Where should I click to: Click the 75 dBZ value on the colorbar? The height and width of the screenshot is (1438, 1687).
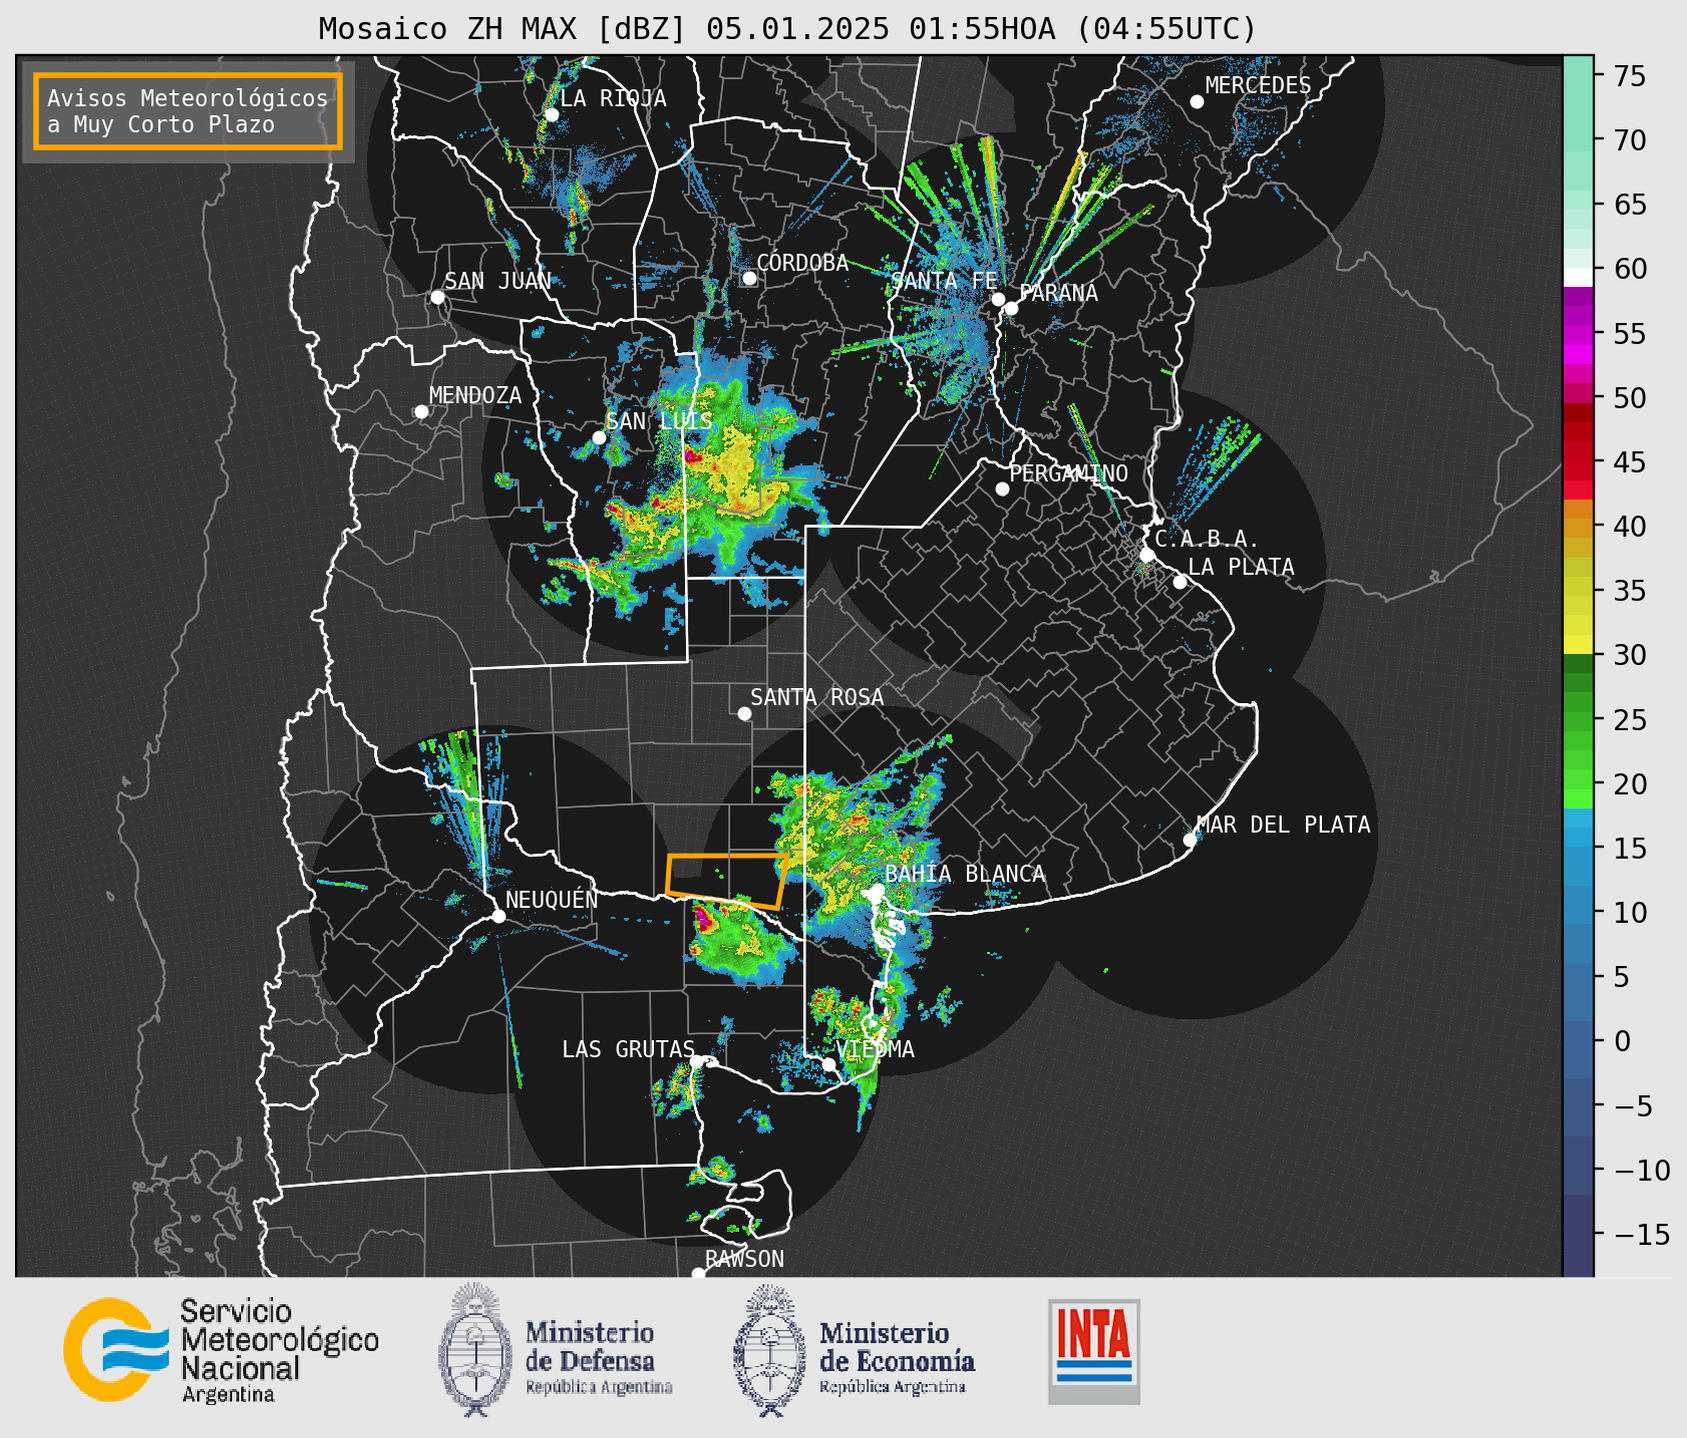(1630, 76)
